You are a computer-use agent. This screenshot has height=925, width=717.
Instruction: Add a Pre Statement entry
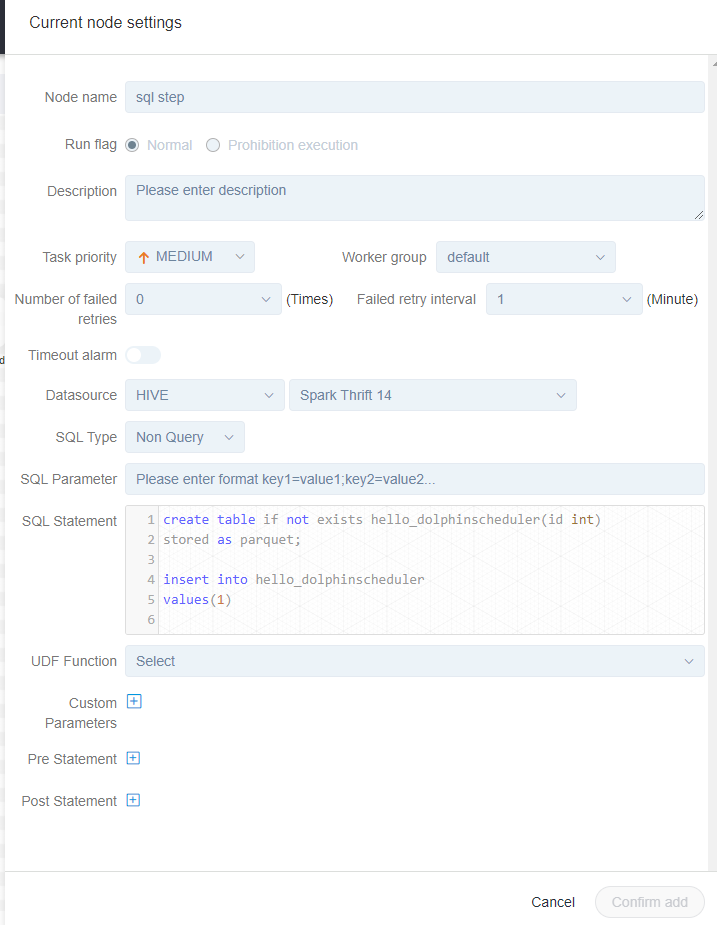click(x=133, y=758)
